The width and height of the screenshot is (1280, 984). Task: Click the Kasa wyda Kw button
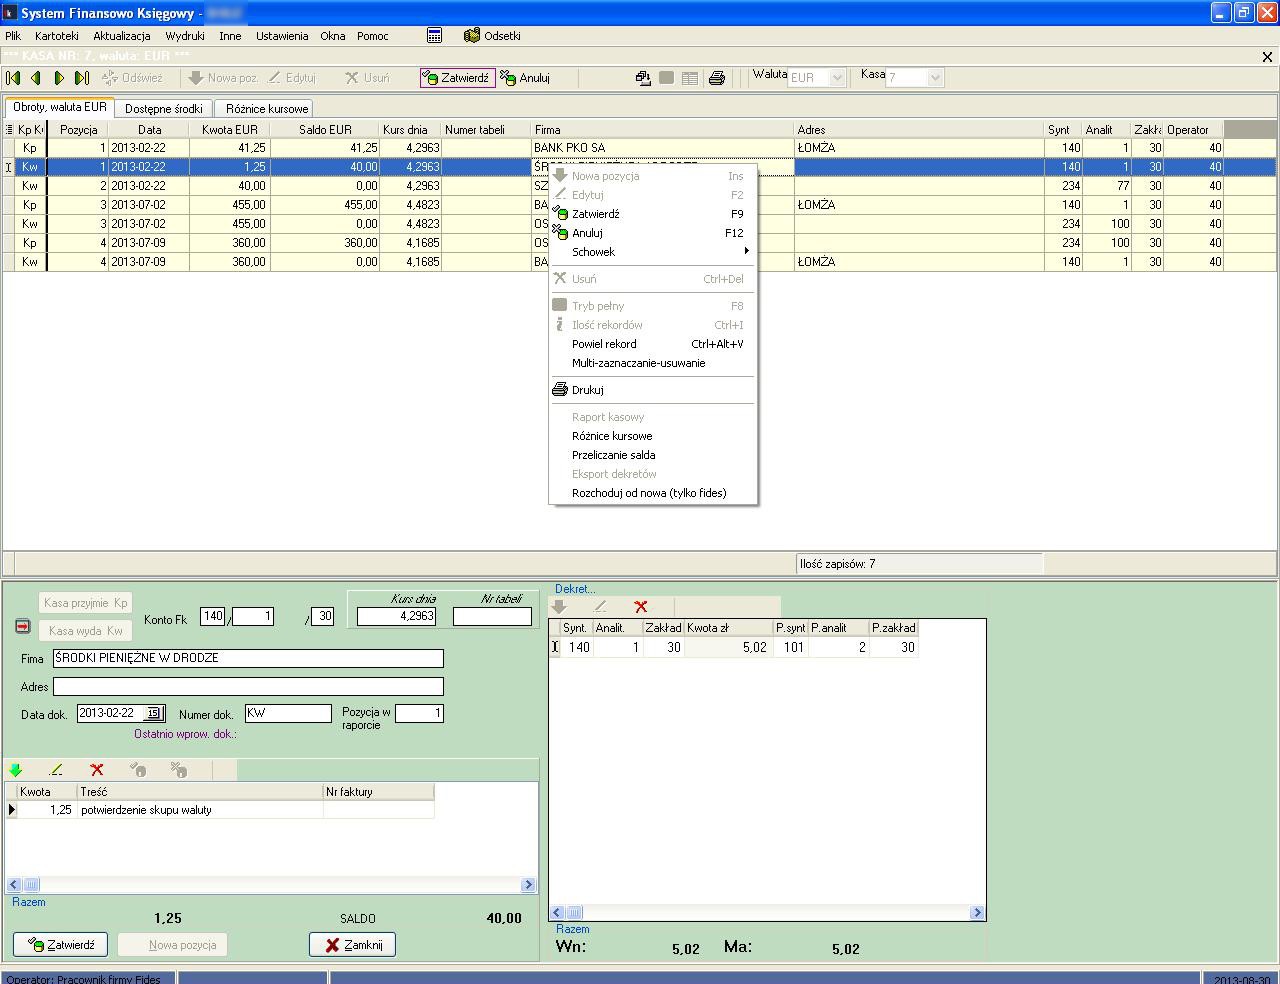[85, 631]
